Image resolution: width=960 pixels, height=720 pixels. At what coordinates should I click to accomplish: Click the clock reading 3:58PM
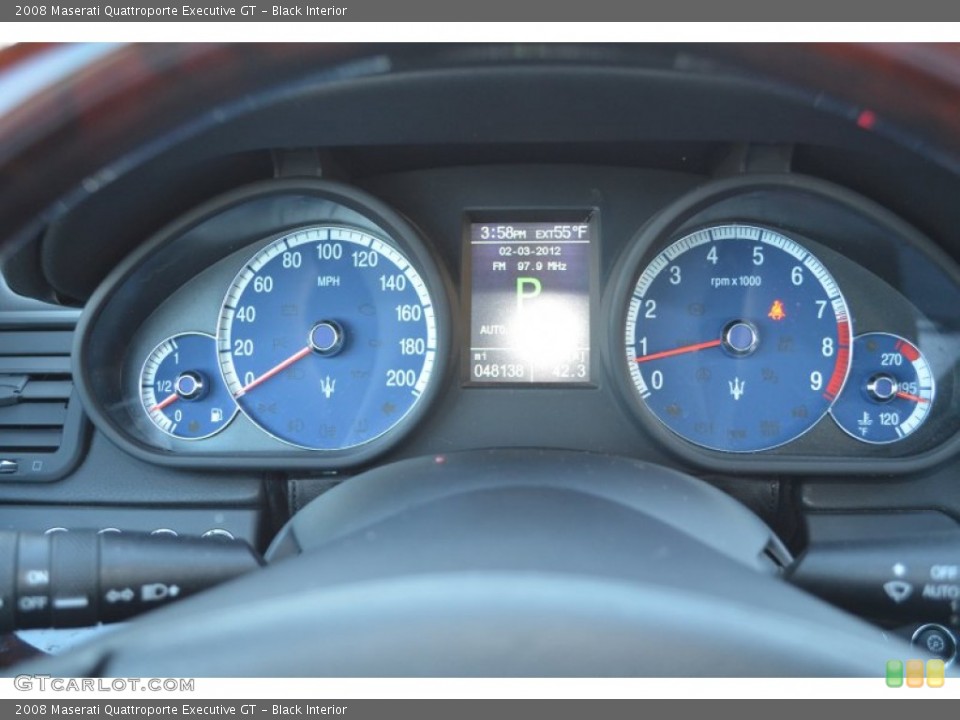point(503,233)
